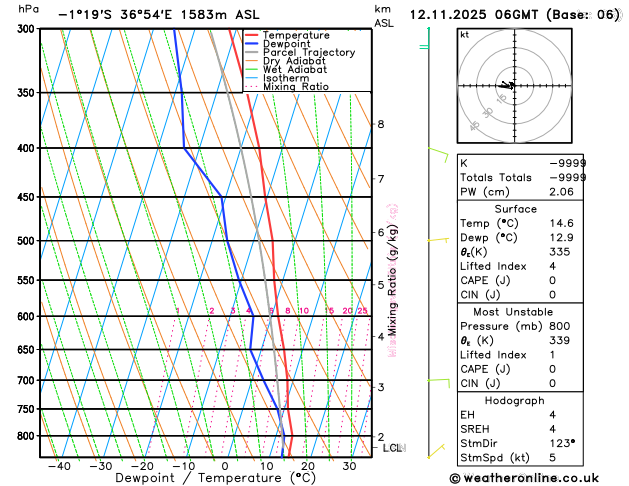This screenshot has height=486, width=629.
Task: Click the date 12.11.2025 06GMT header
Action: 514,15
